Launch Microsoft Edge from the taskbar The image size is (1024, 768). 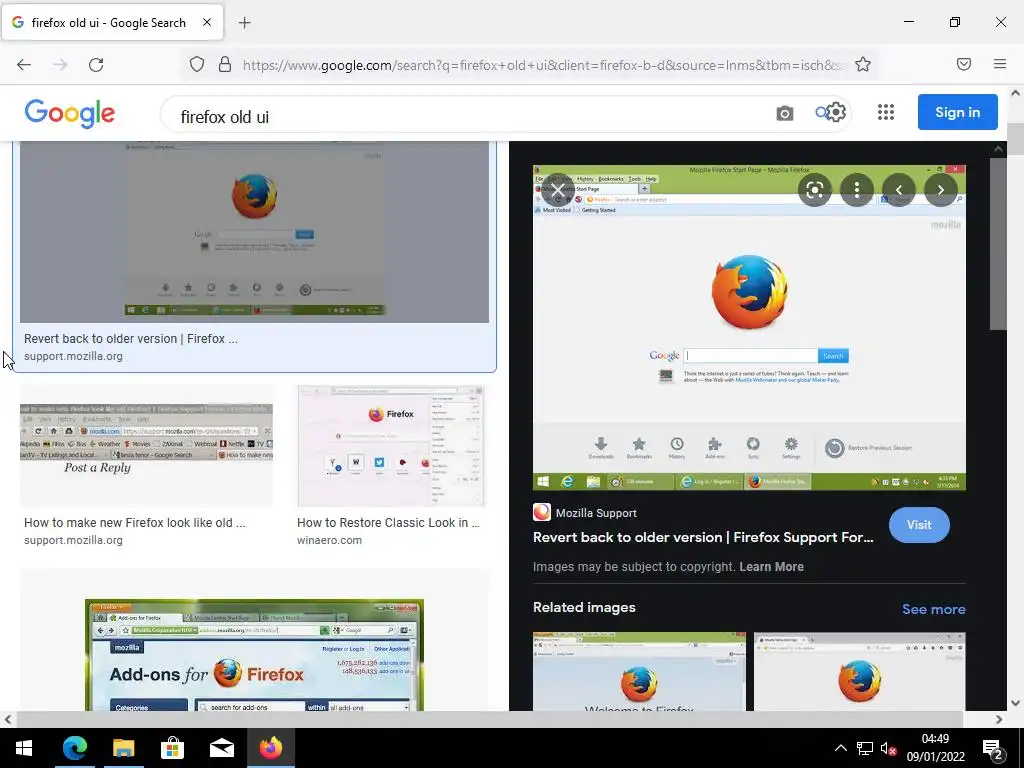(74, 748)
